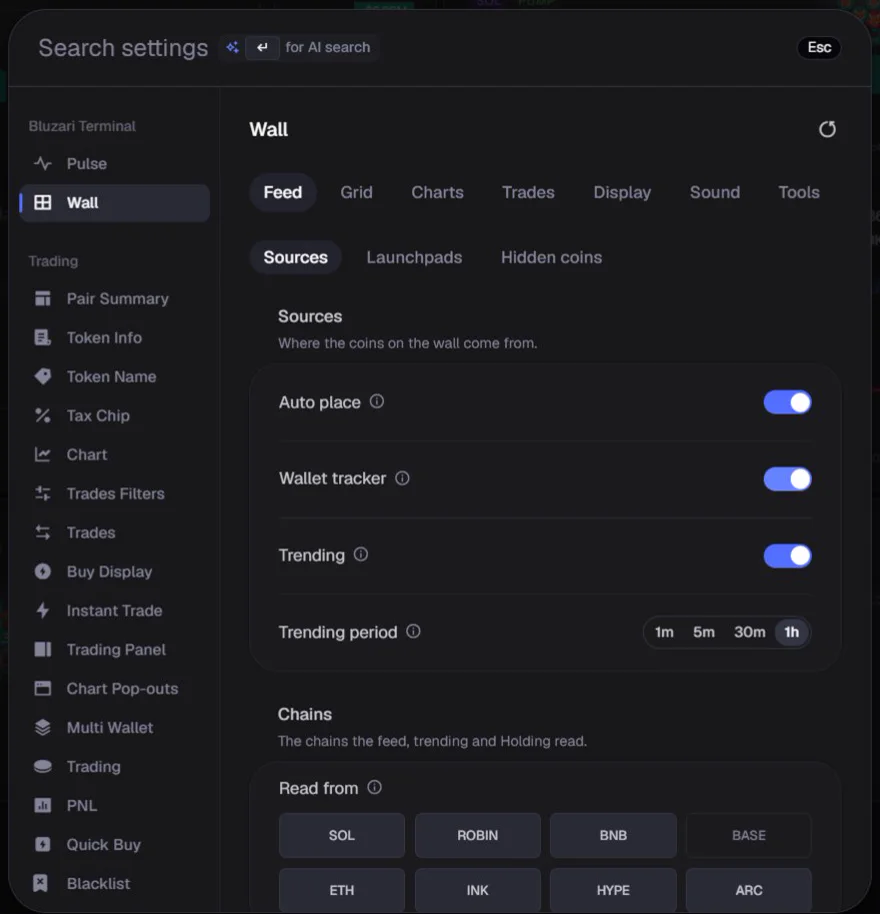This screenshot has width=880, height=914.
Task: Select the Hidden coins sub-tab
Action: tap(551, 257)
